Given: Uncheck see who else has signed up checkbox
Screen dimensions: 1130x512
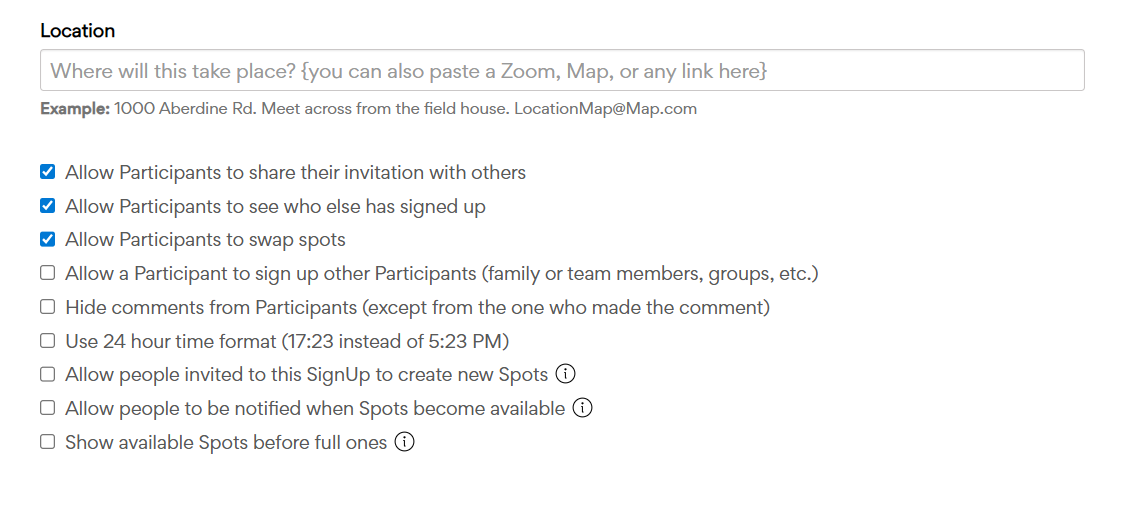Looking at the screenshot, I should tap(47, 206).
